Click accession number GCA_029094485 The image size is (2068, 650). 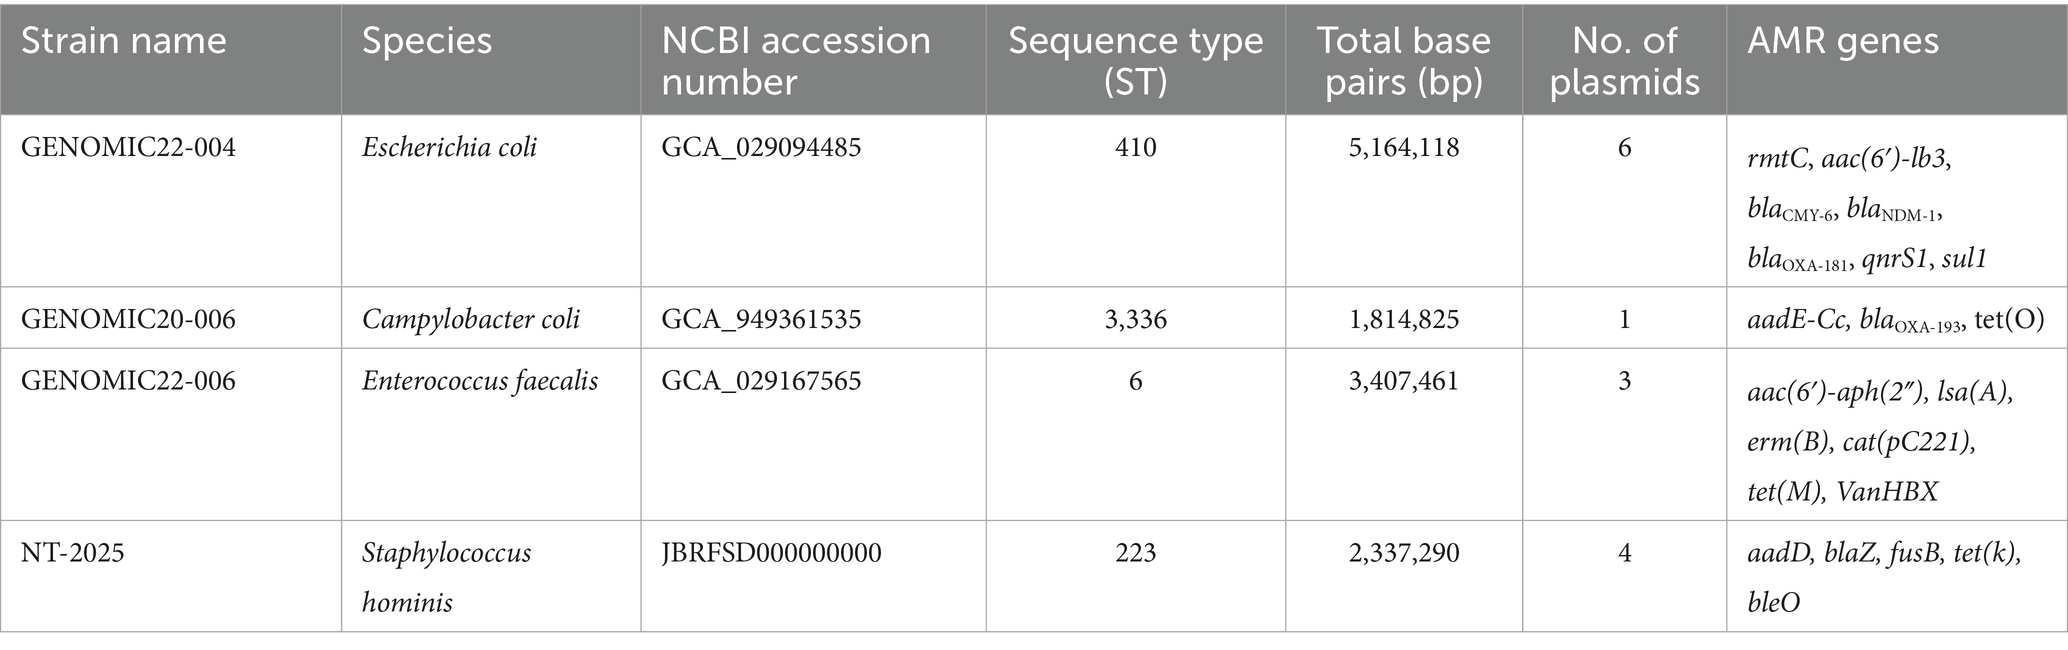761,148
